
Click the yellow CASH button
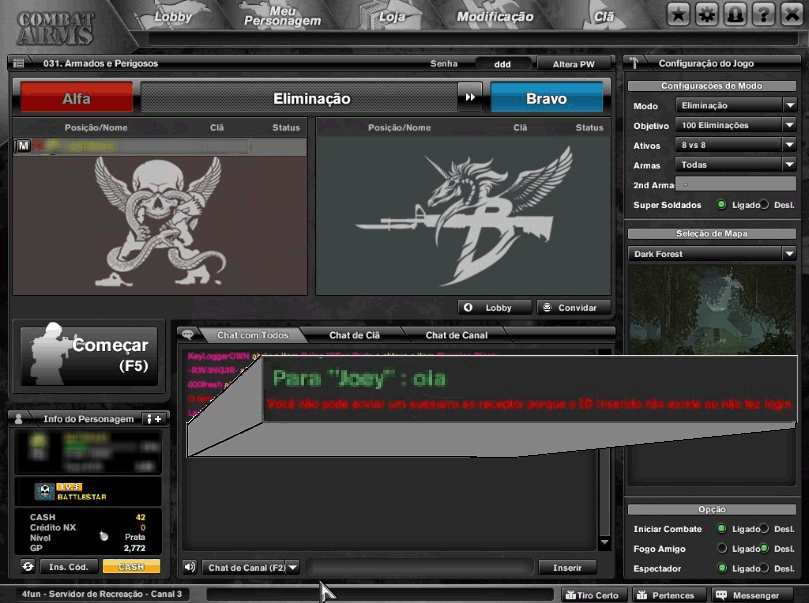[x=131, y=566]
